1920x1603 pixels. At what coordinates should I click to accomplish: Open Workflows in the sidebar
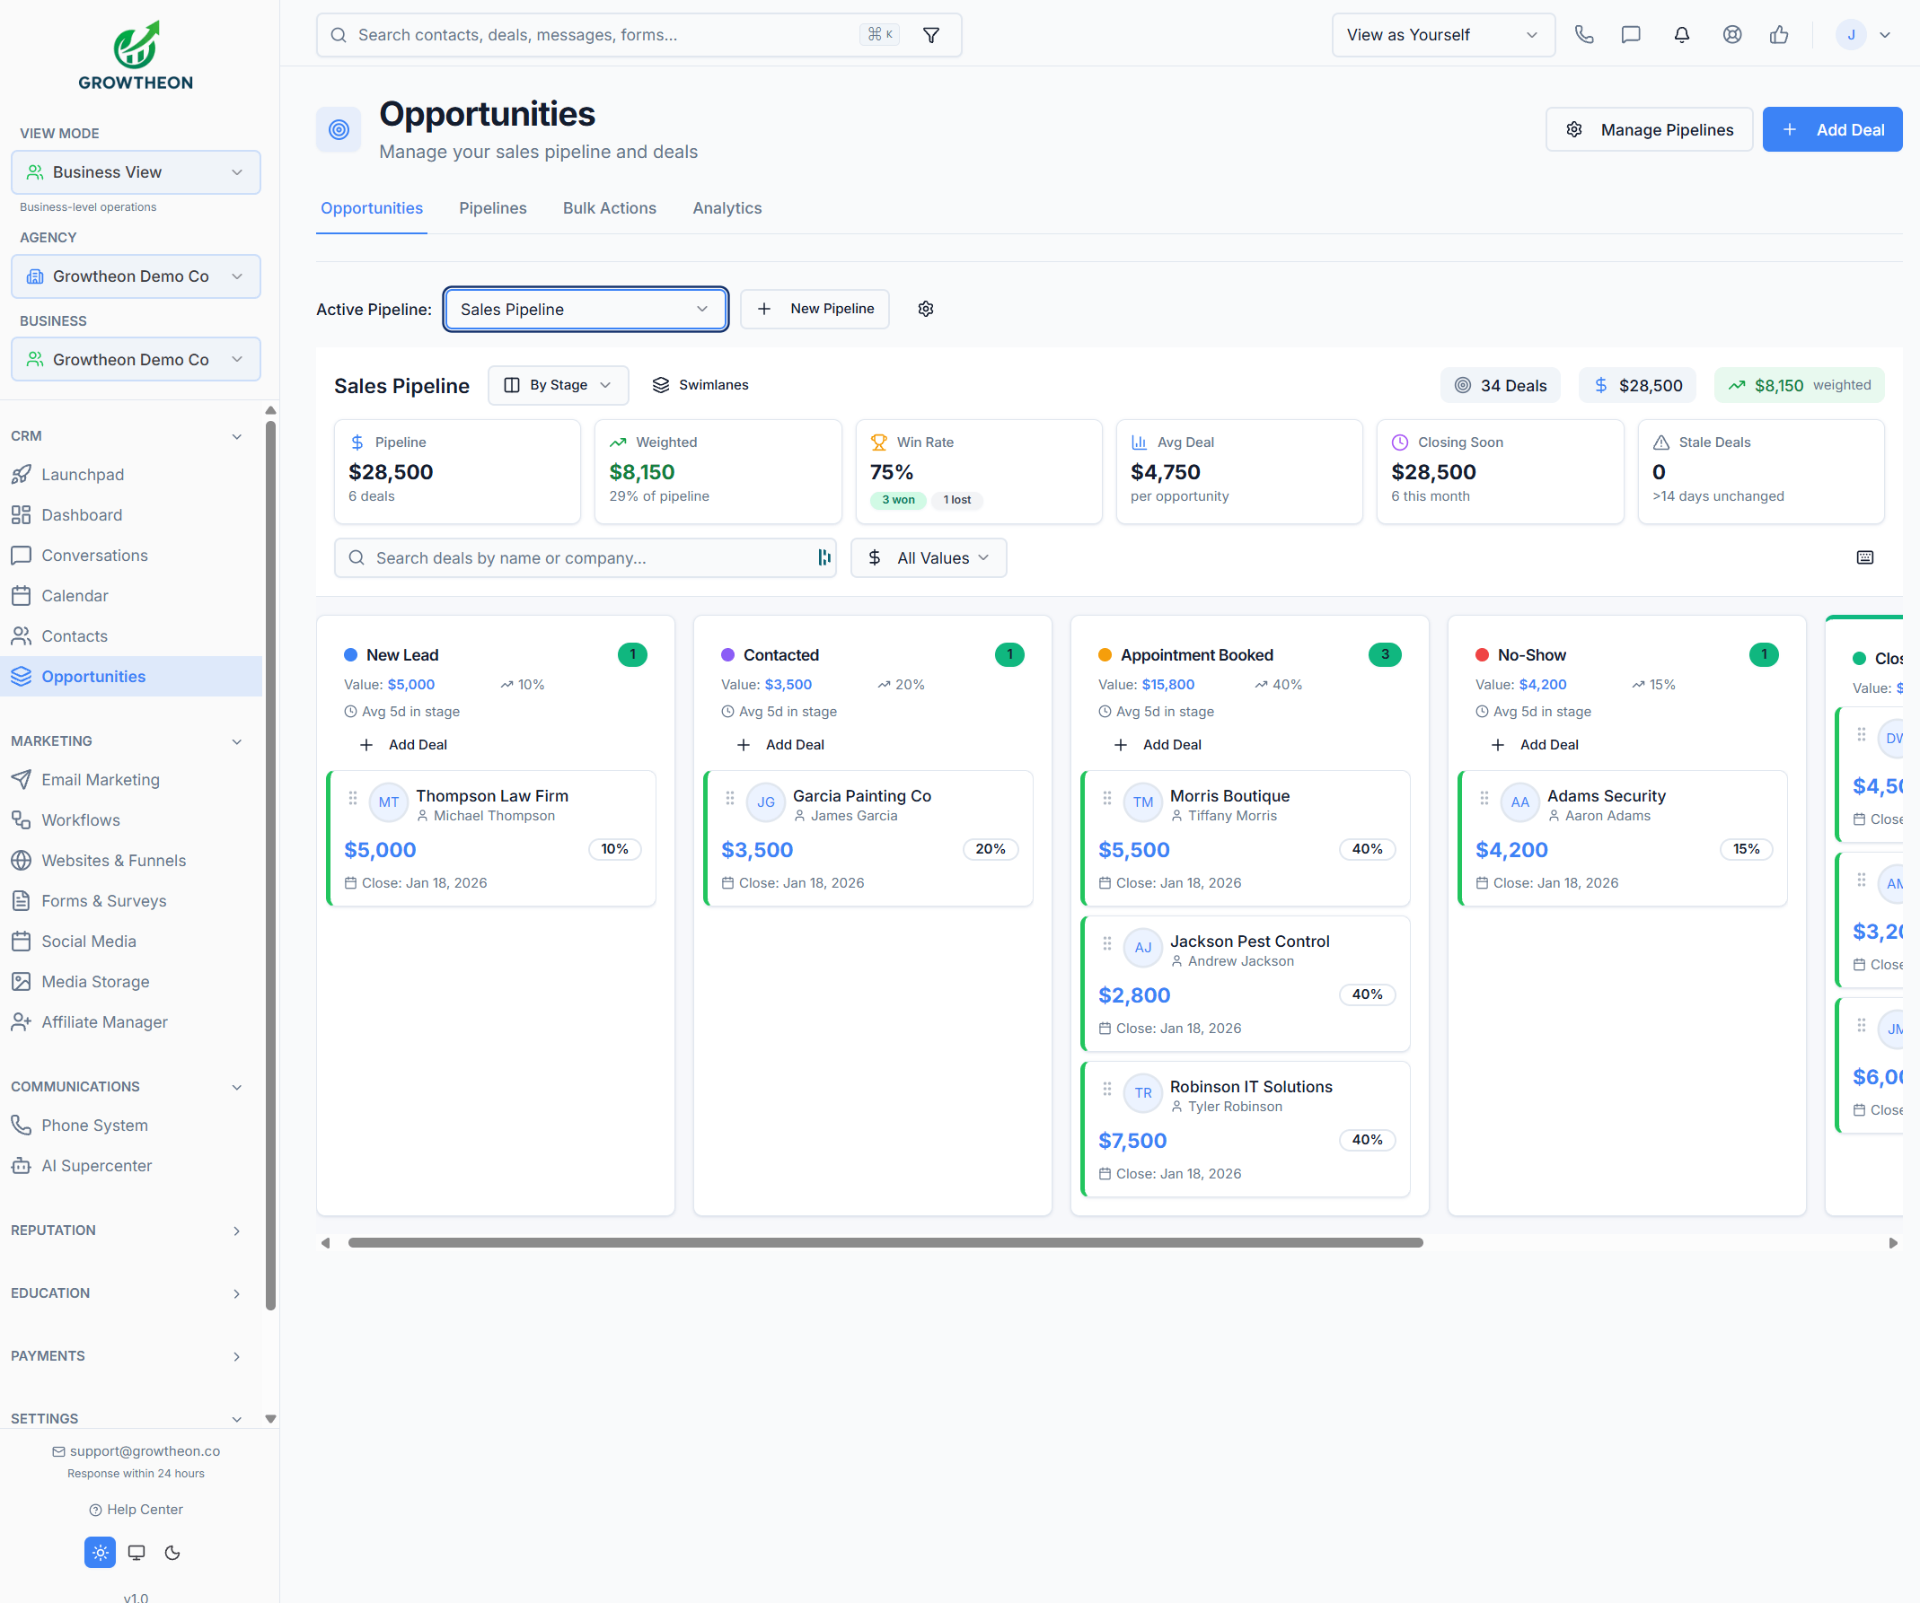tap(131, 820)
